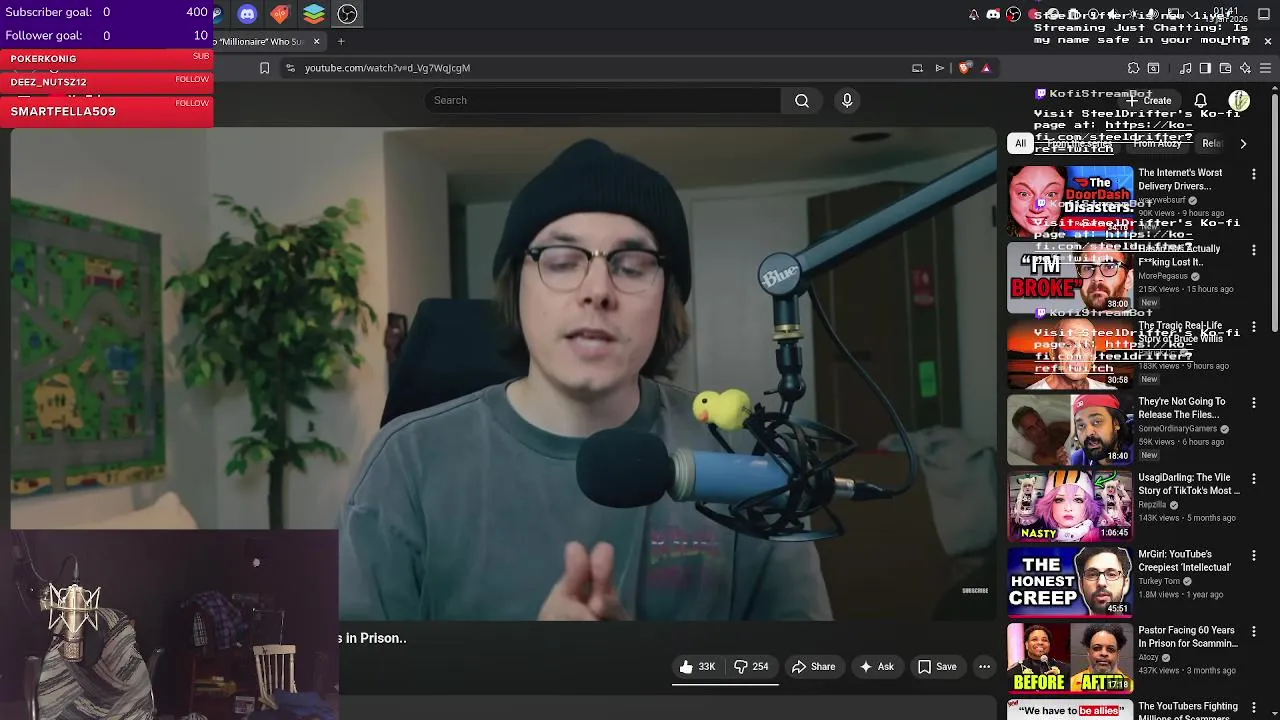Click the music note playlist toolbar icon
The image size is (1280, 720).
(x=1185, y=68)
